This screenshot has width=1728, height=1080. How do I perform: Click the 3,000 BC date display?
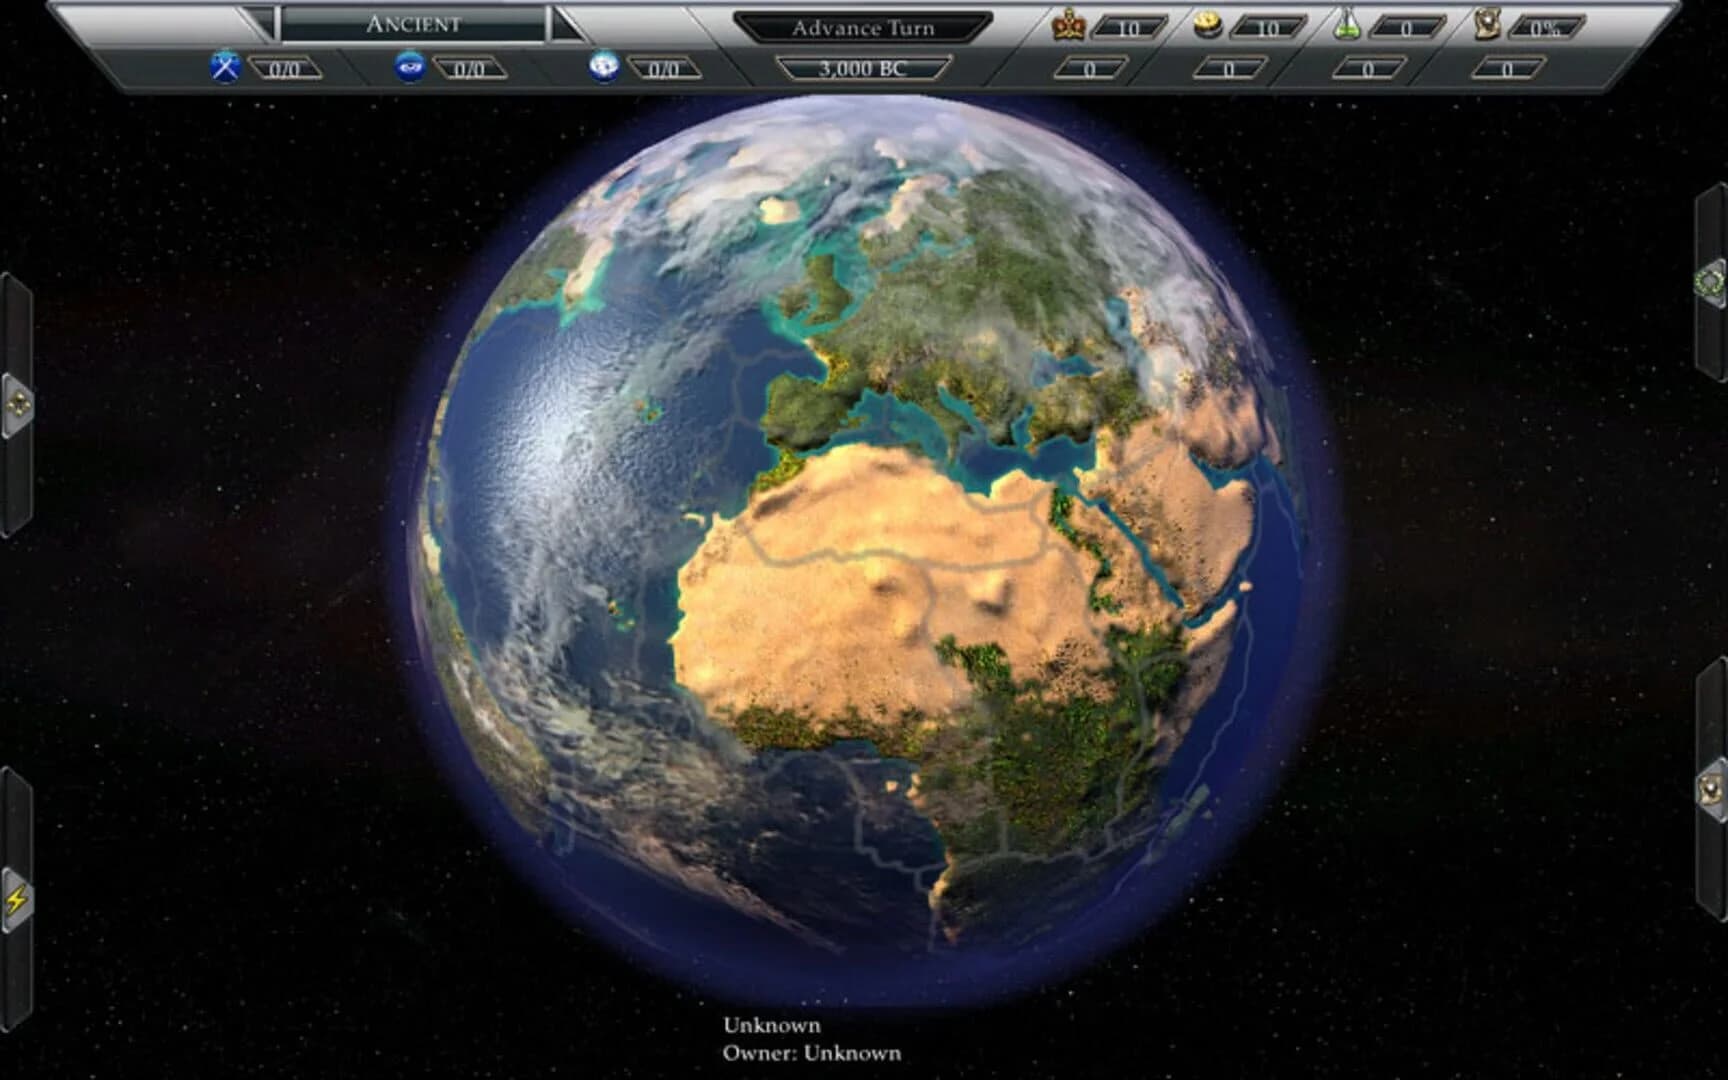click(x=865, y=68)
